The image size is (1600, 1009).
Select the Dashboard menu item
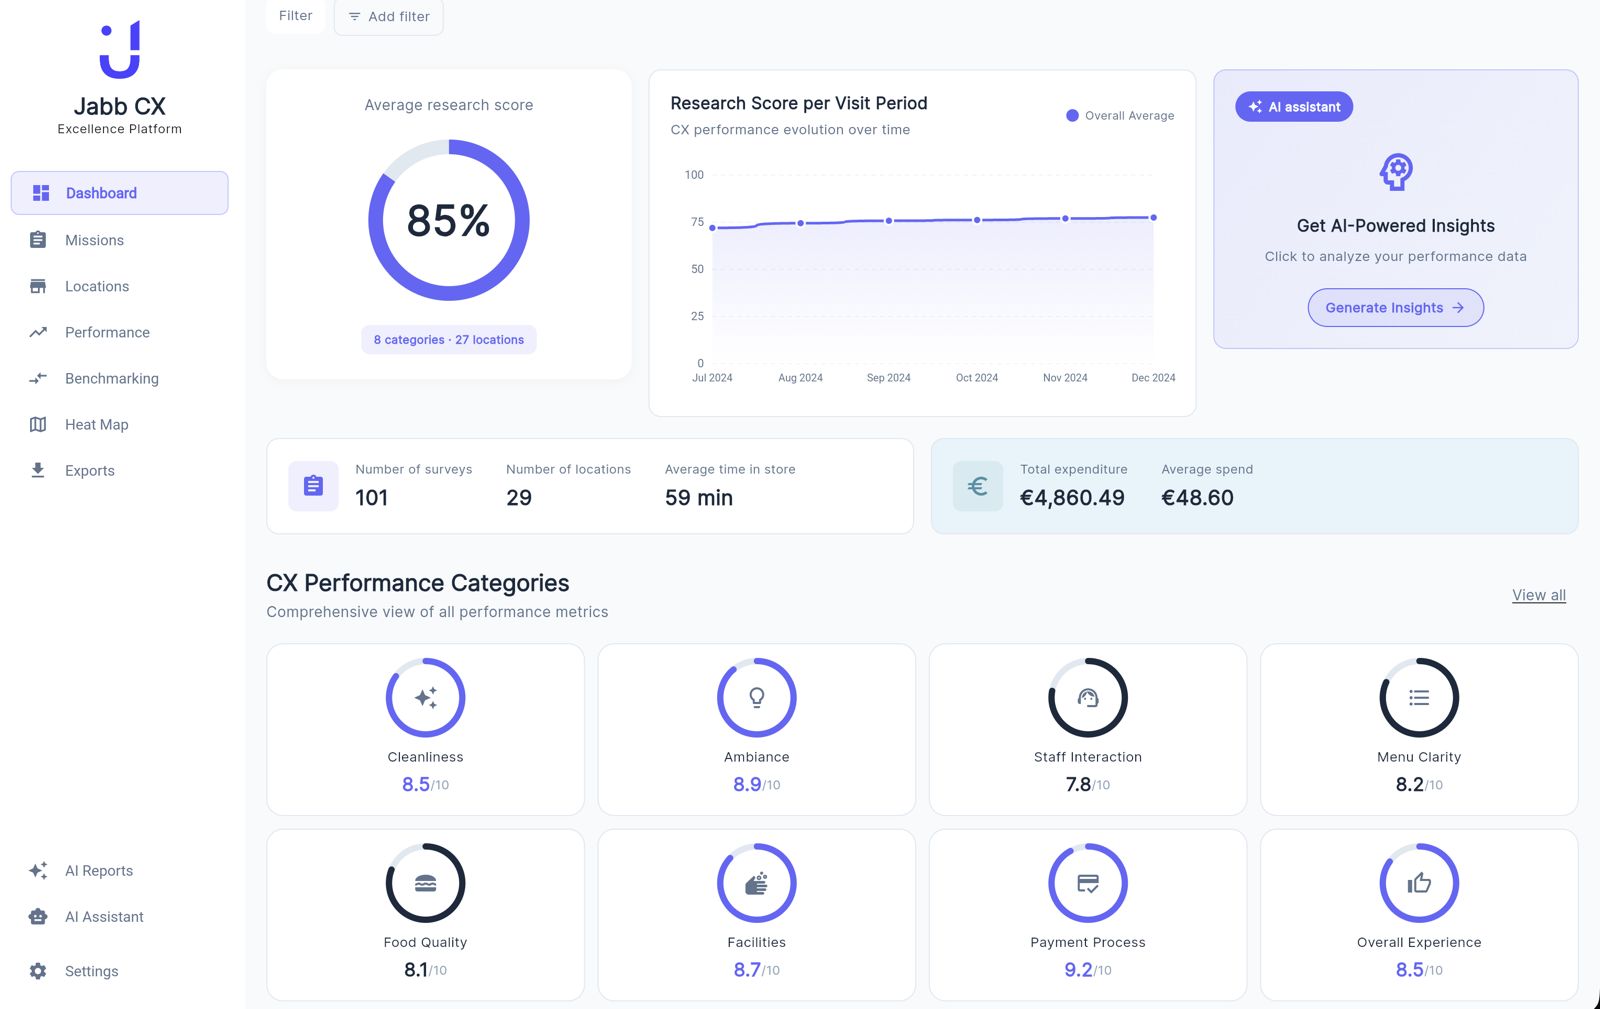click(120, 193)
